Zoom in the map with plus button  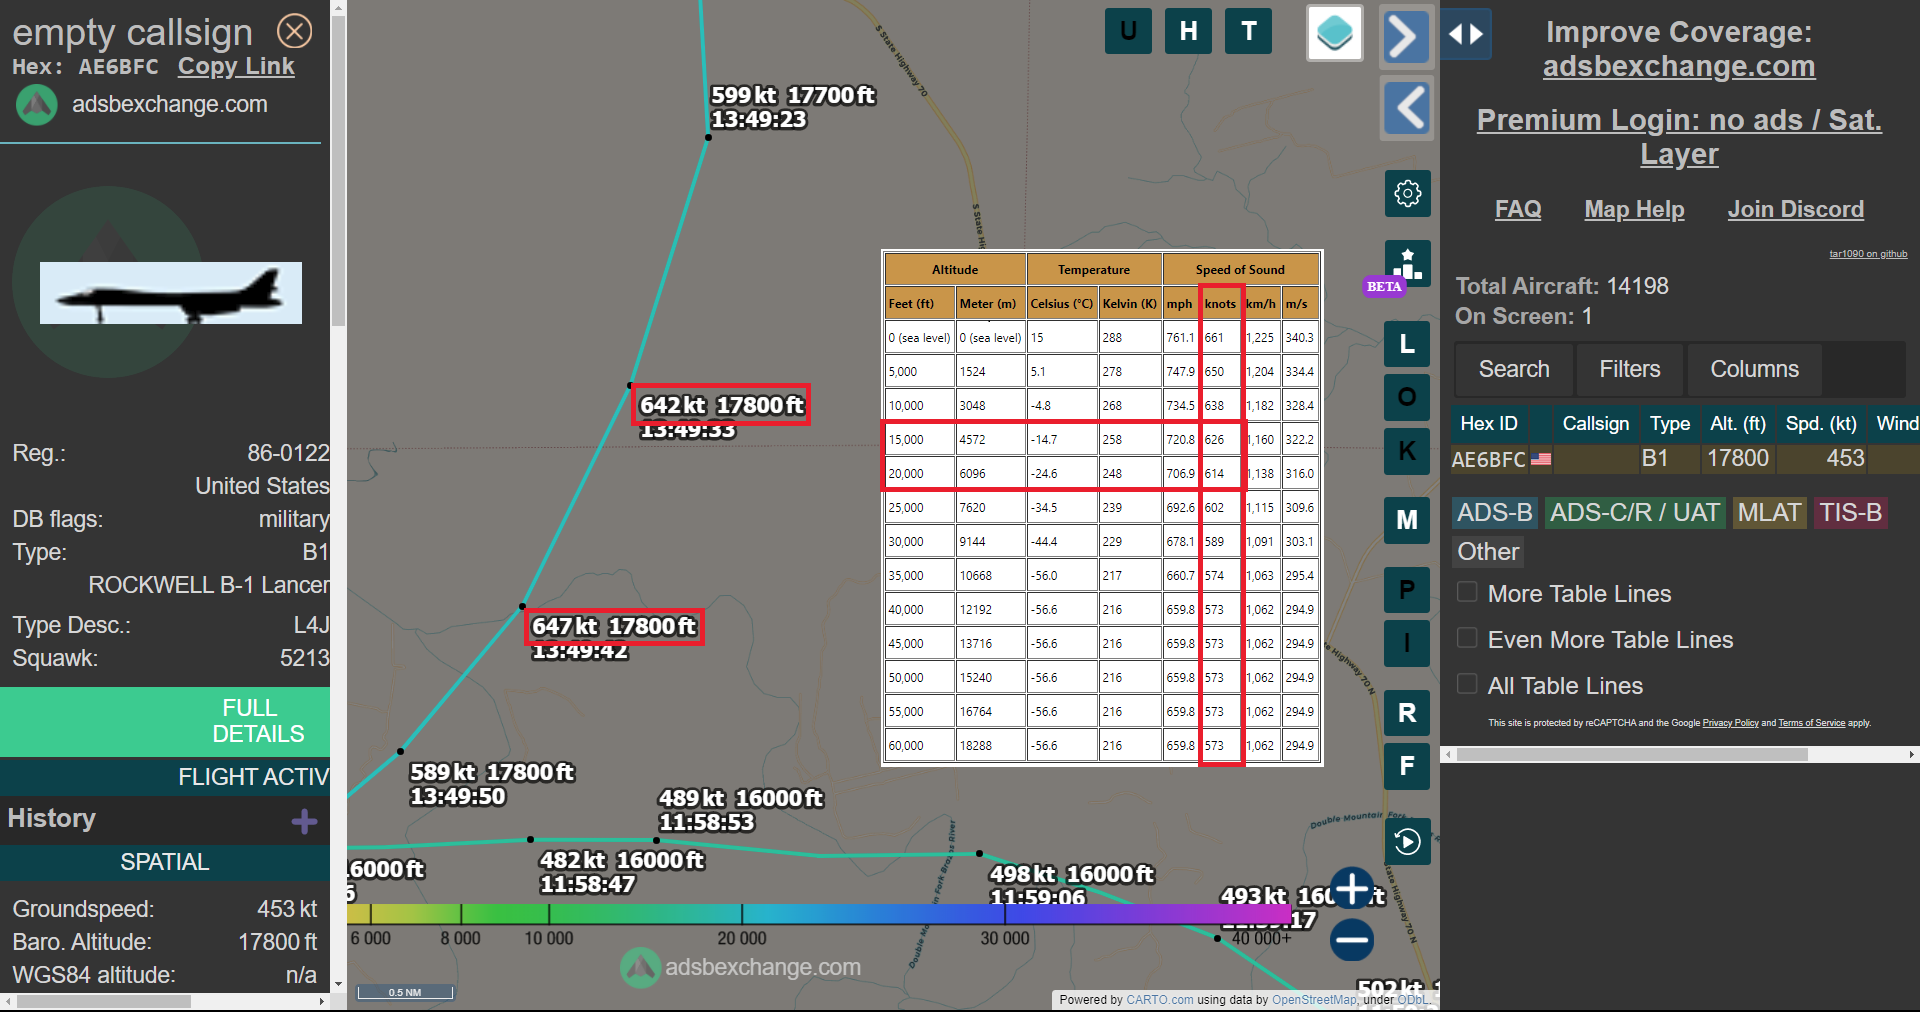(x=1352, y=888)
